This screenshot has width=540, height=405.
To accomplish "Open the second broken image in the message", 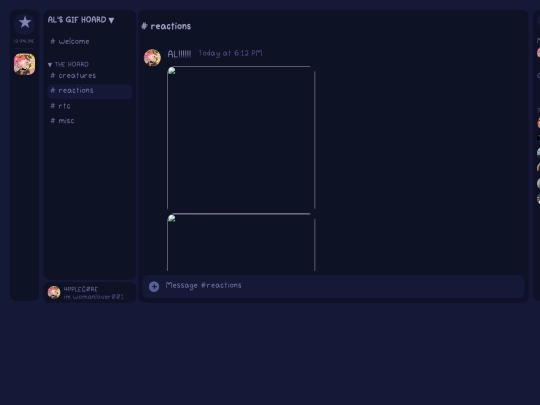I will click(241, 242).
